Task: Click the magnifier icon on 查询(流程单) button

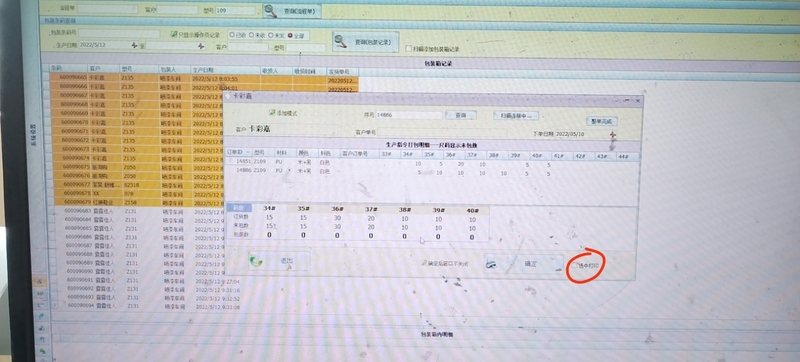Action: click(270, 11)
